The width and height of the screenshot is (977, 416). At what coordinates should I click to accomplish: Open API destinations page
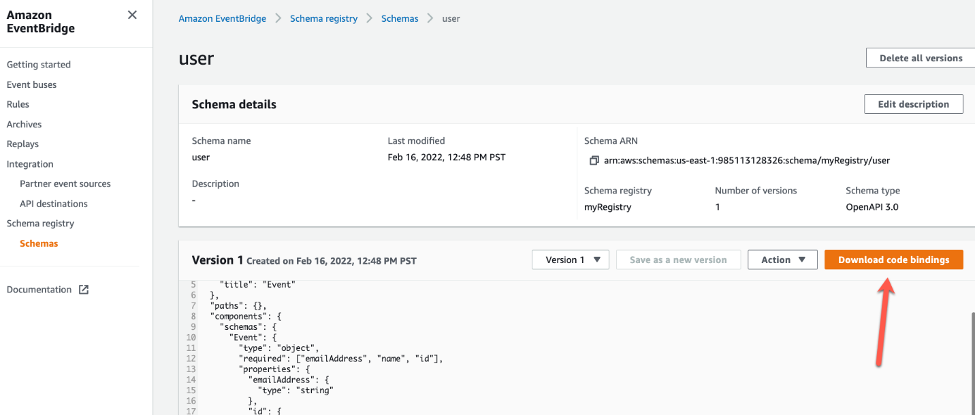(x=54, y=204)
